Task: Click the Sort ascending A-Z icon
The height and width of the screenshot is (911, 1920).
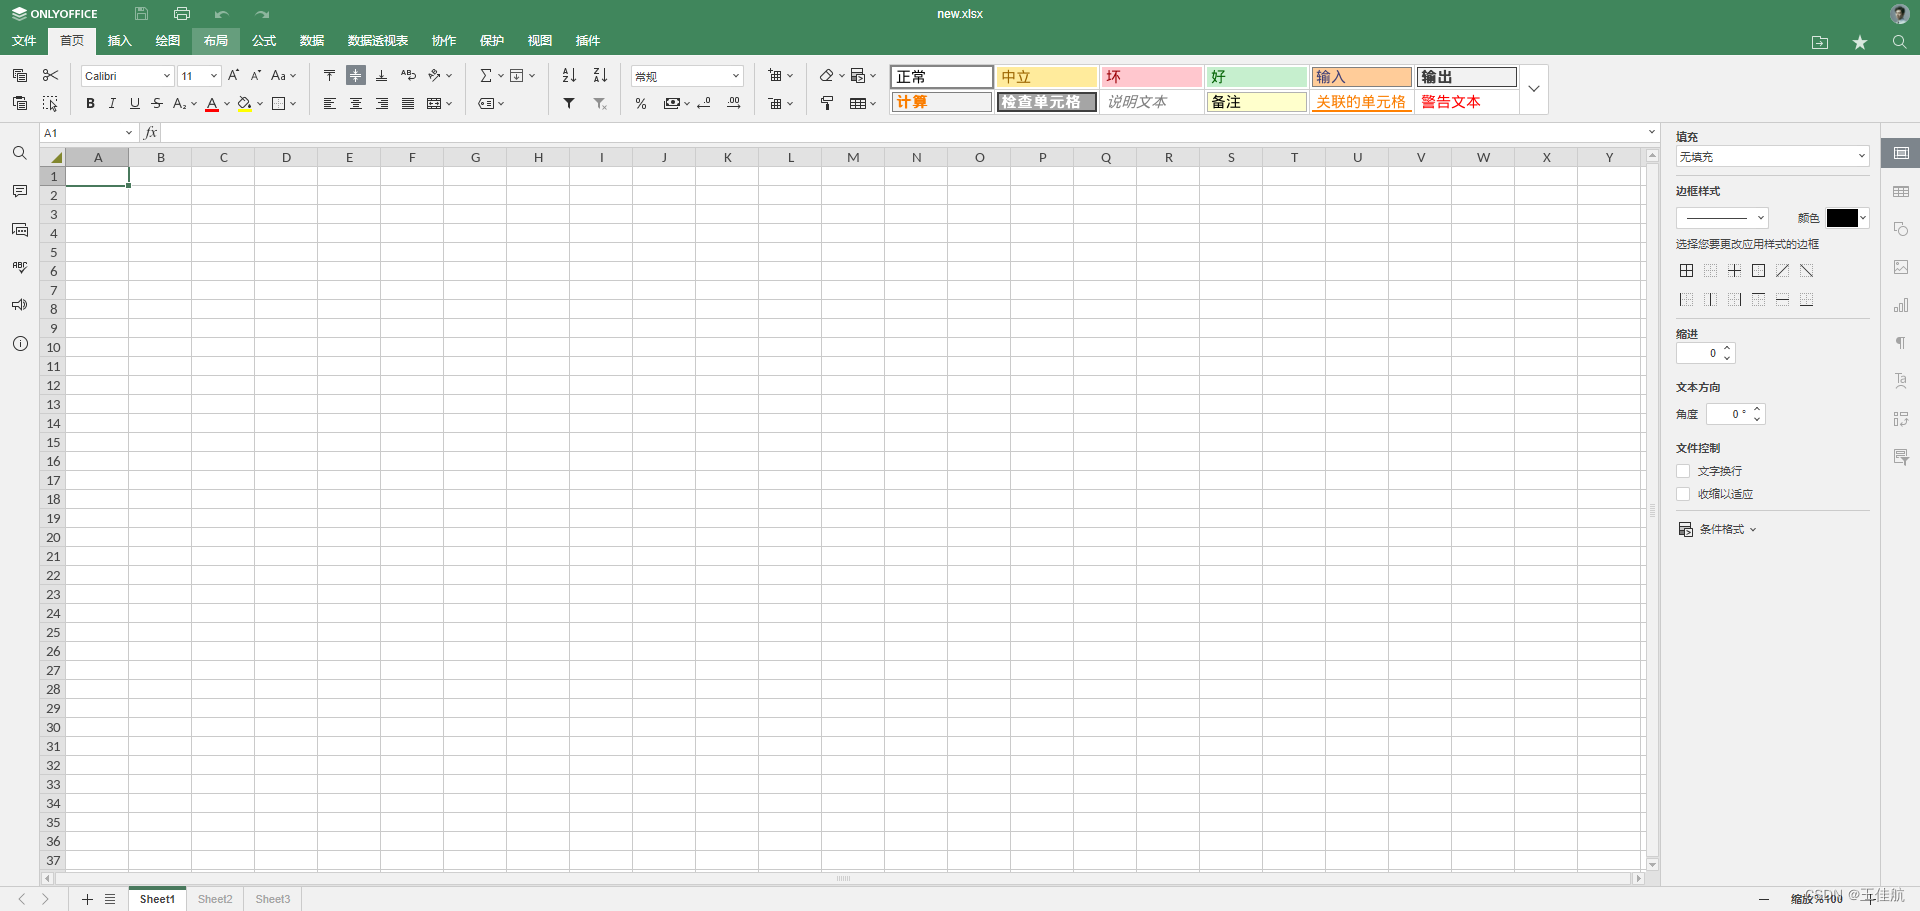Action: 569,75
